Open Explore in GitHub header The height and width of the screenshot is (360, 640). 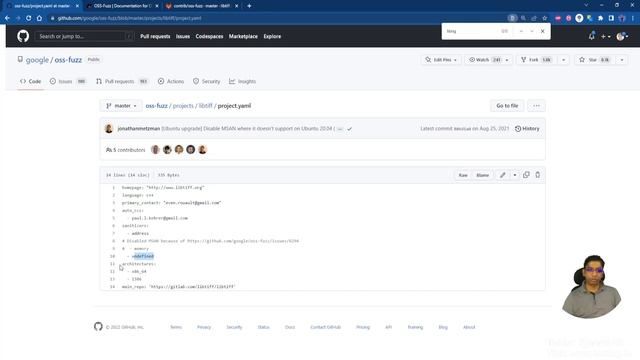272,36
